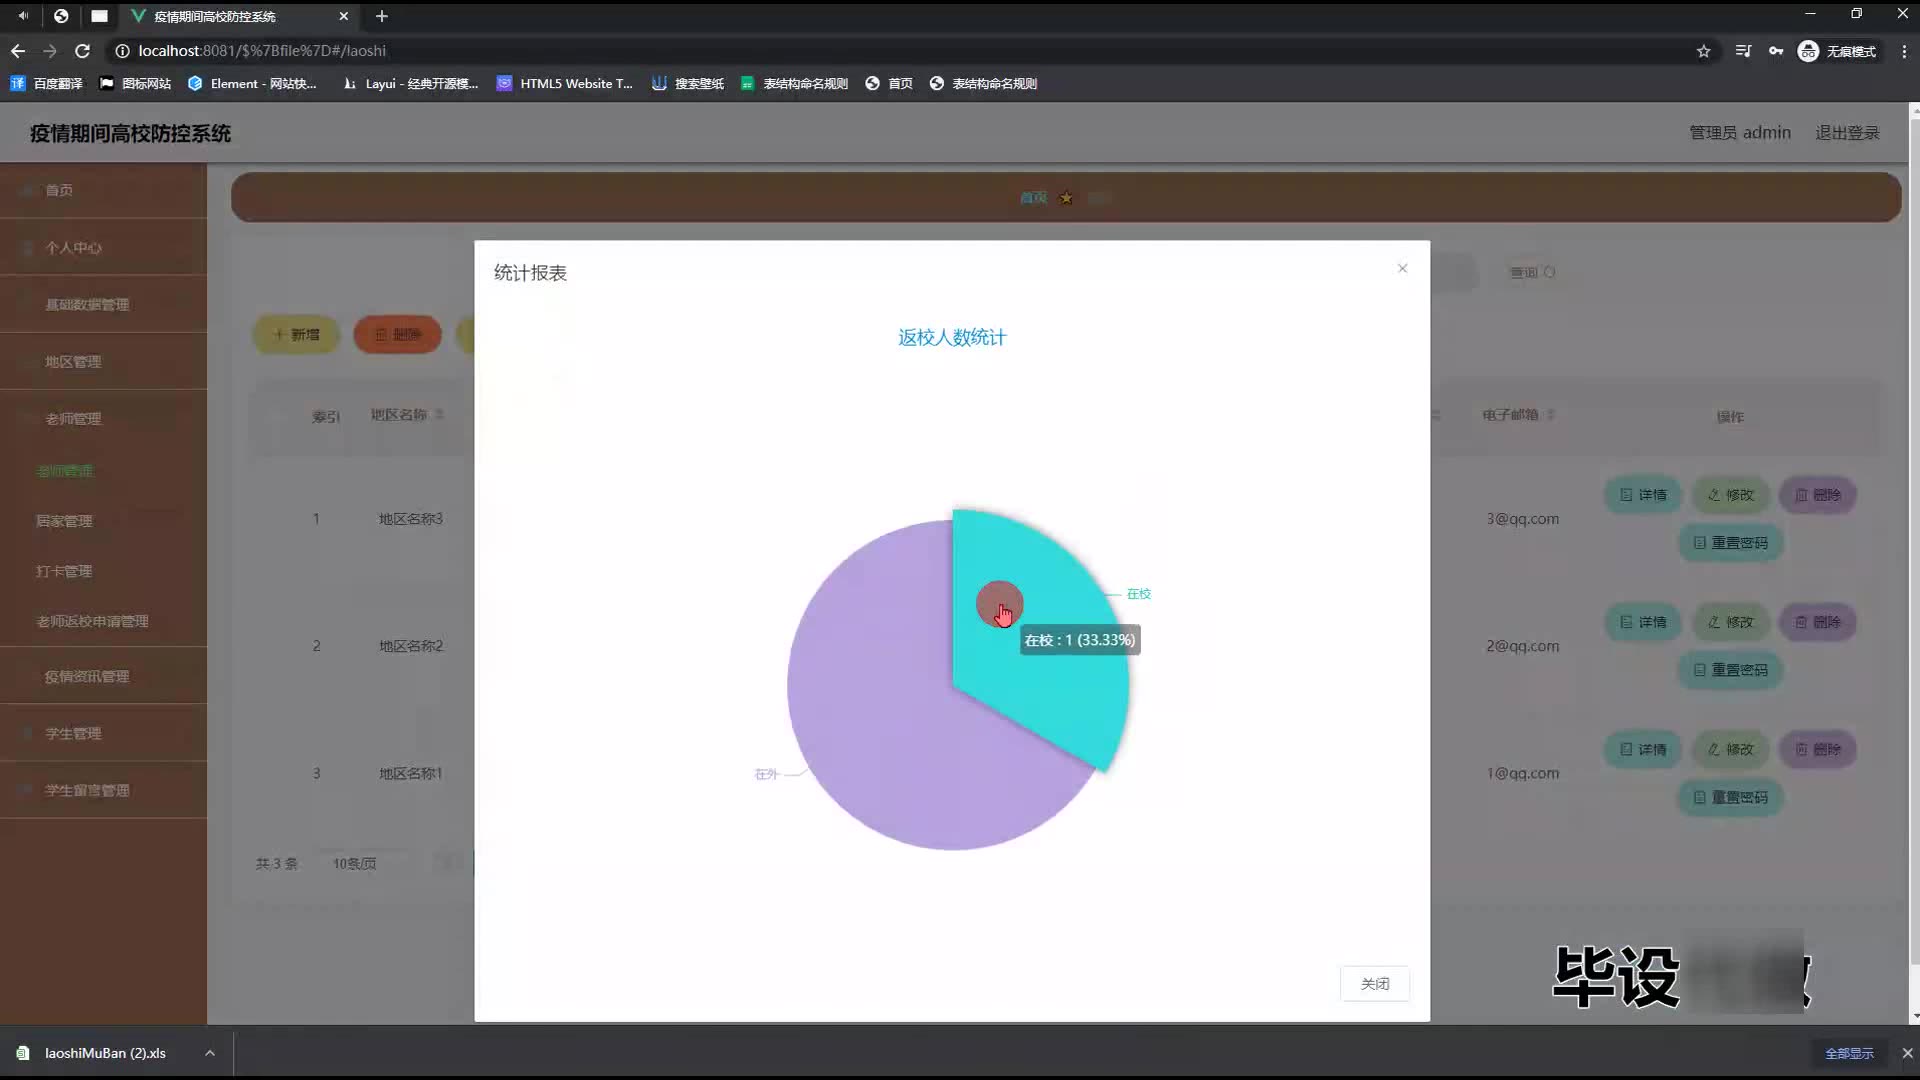
Task: Open the media control icon in toolbar
Action: [1743, 51]
